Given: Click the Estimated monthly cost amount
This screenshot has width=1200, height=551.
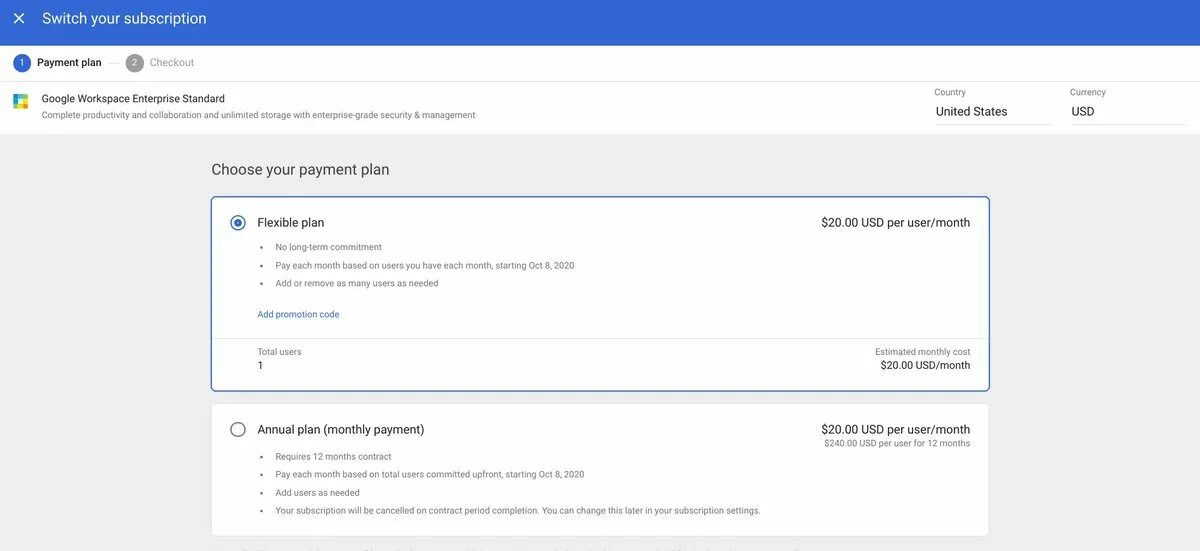Looking at the screenshot, I should pyautogui.click(x=925, y=366).
